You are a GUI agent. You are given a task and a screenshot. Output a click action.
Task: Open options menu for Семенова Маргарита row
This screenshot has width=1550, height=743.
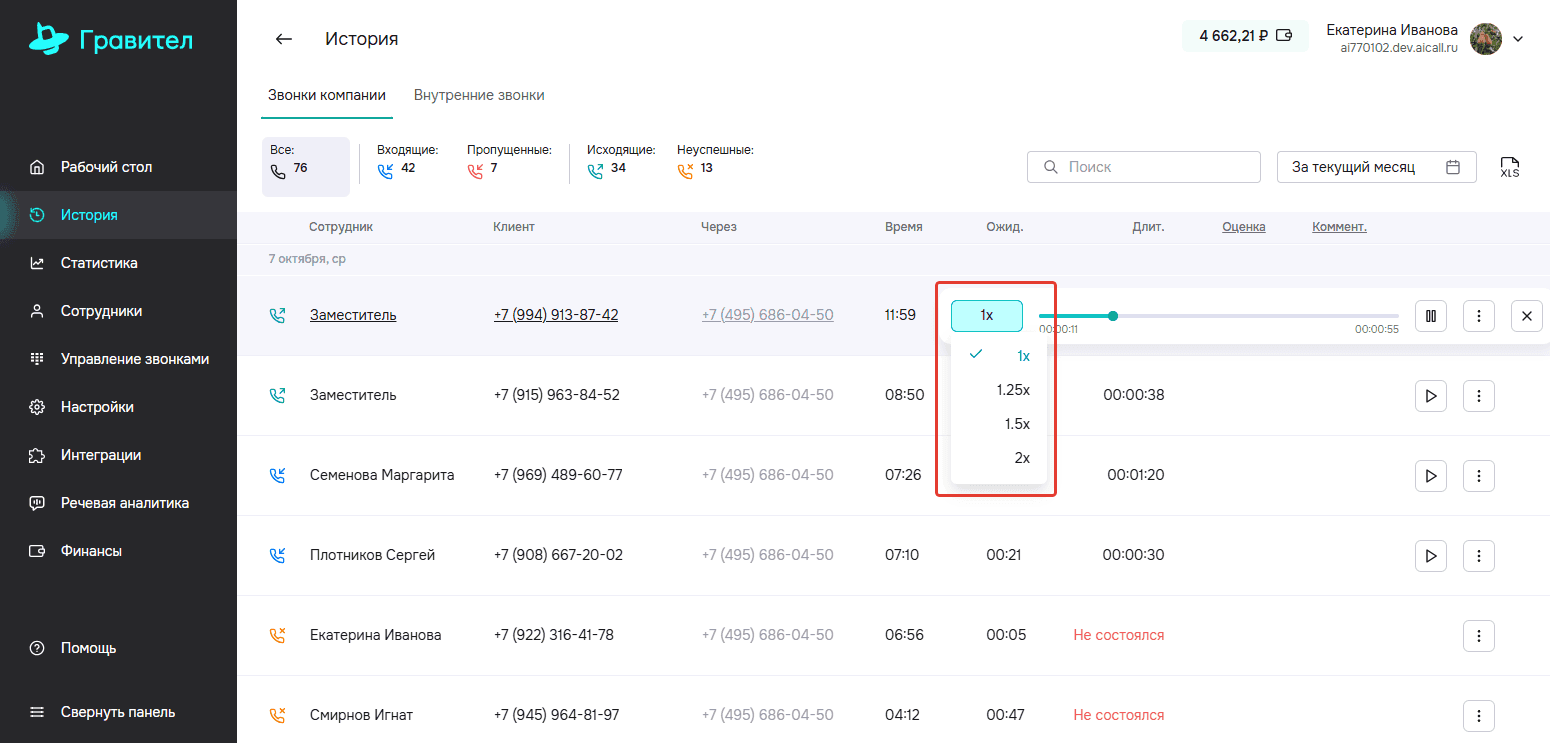click(1478, 475)
